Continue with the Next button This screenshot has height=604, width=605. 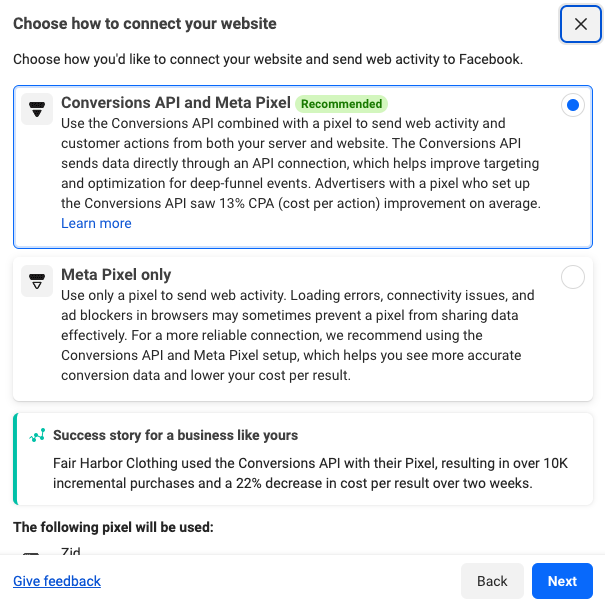click(x=562, y=581)
